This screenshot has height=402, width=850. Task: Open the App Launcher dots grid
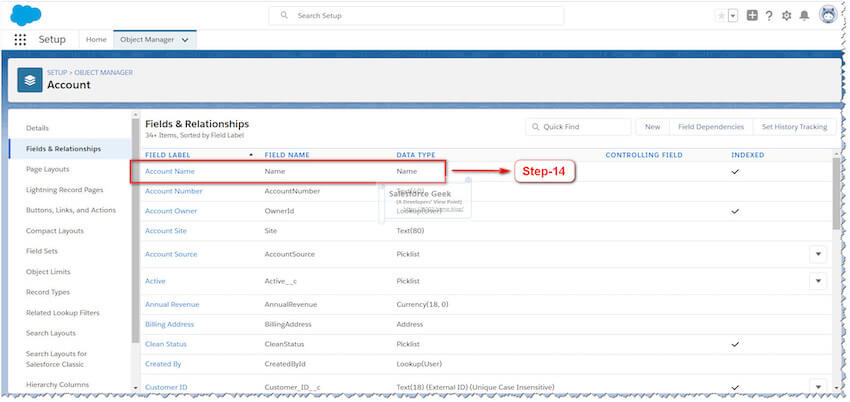click(x=20, y=40)
